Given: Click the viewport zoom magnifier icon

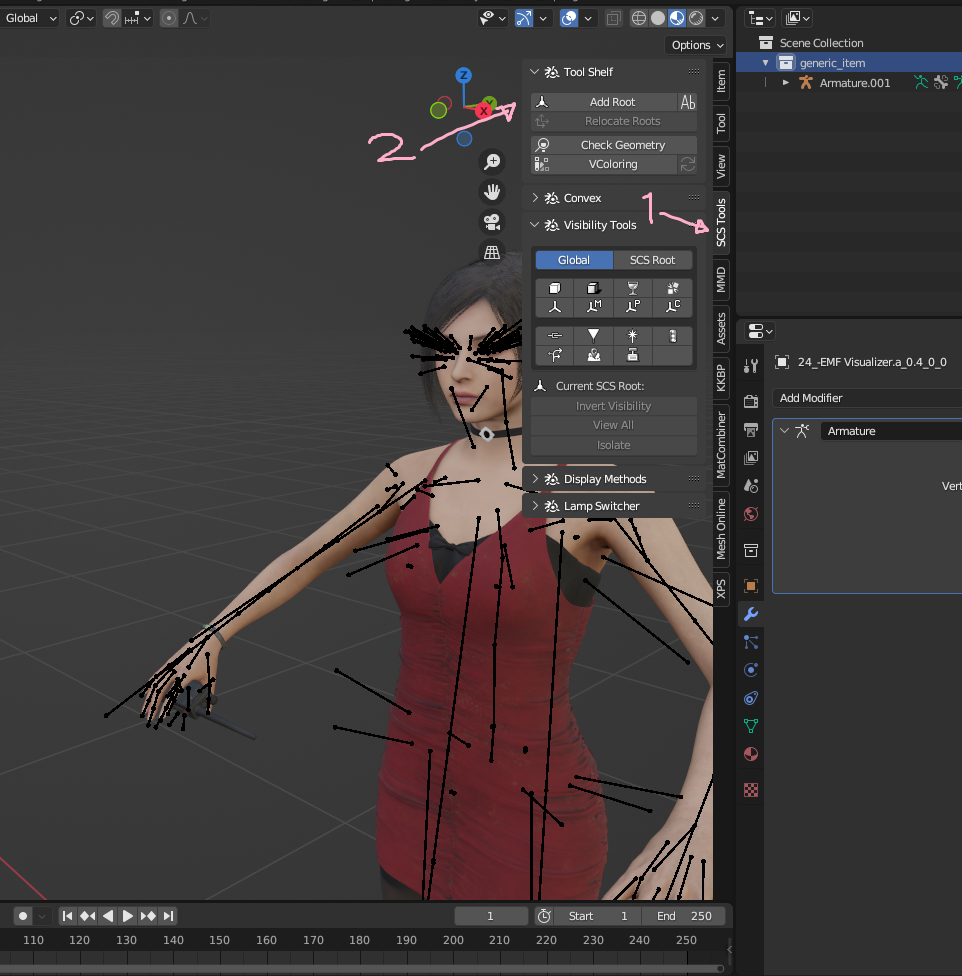Looking at the screenshot, I should (x=492, y=162).
